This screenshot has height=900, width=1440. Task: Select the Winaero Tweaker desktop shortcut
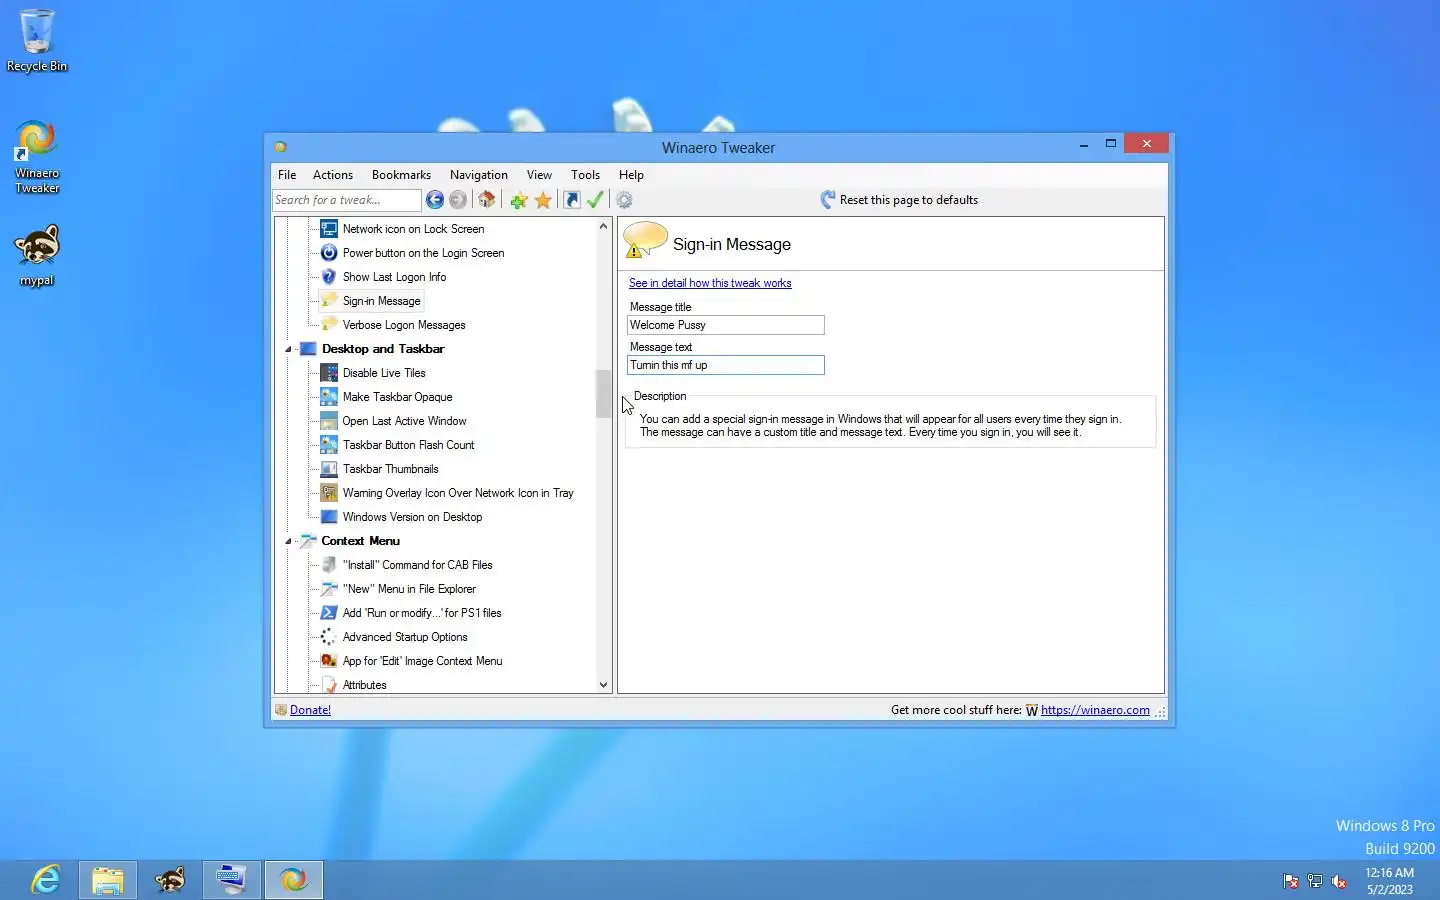tap(37, 157)
